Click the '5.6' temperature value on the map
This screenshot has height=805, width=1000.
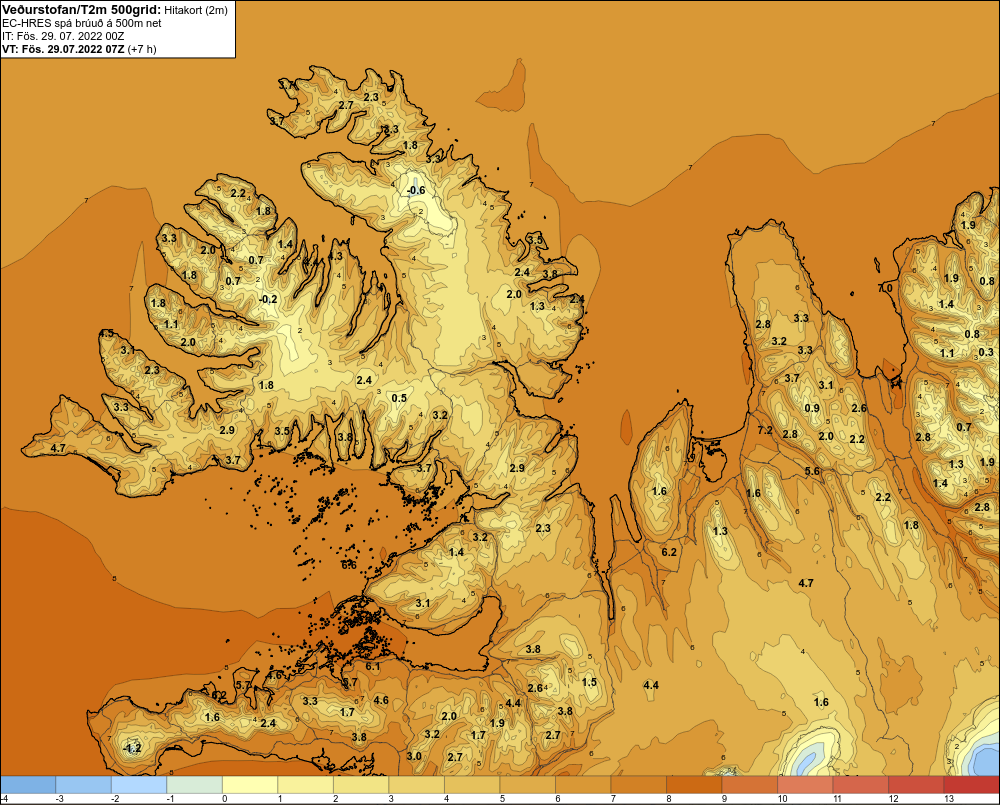[x=812, y=471]
